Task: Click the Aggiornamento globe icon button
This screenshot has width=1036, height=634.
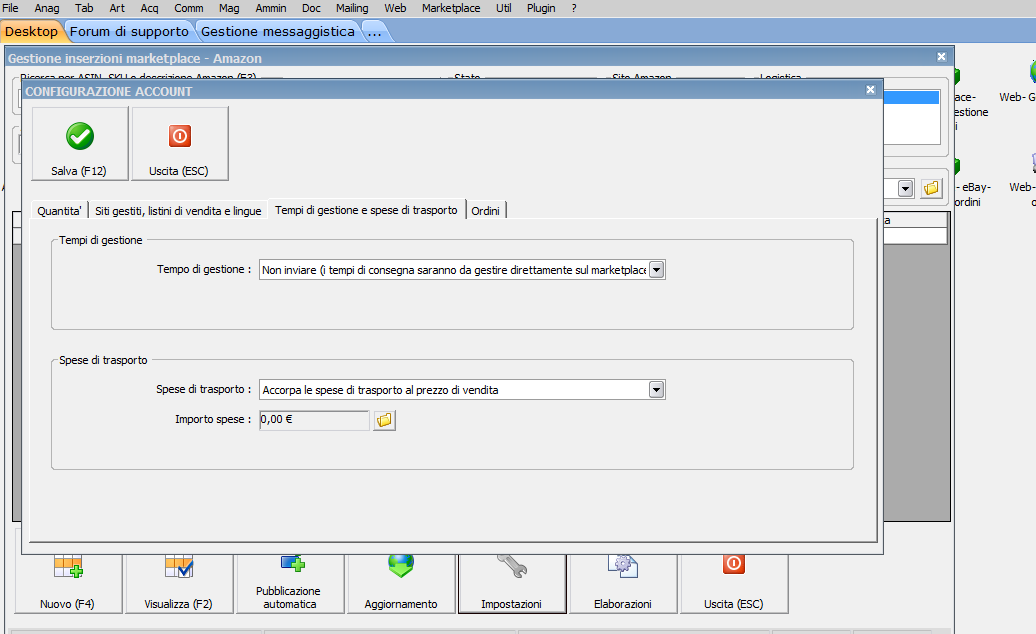Action: click(x=401, y=584)
